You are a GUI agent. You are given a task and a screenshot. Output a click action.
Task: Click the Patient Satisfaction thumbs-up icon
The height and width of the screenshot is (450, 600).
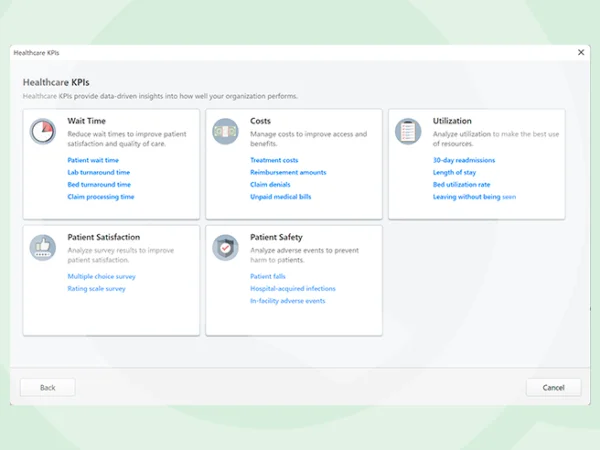point(42,247)
